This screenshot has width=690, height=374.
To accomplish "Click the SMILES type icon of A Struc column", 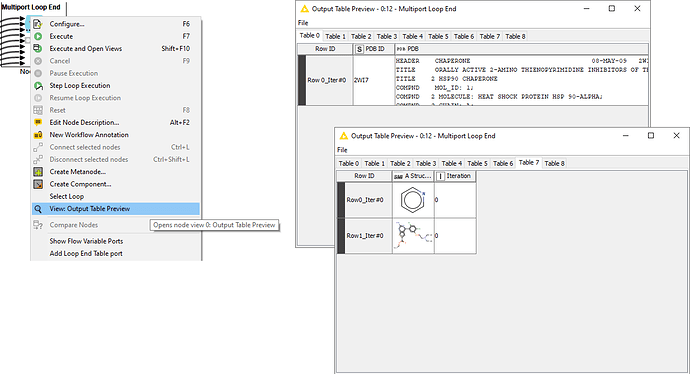I will point(398,176).
